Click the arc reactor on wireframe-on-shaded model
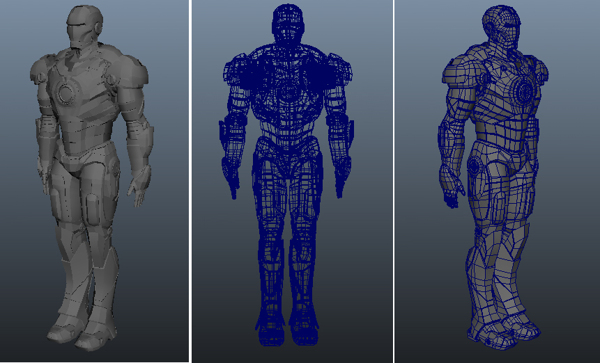600x363 pixels. point(526,90)
